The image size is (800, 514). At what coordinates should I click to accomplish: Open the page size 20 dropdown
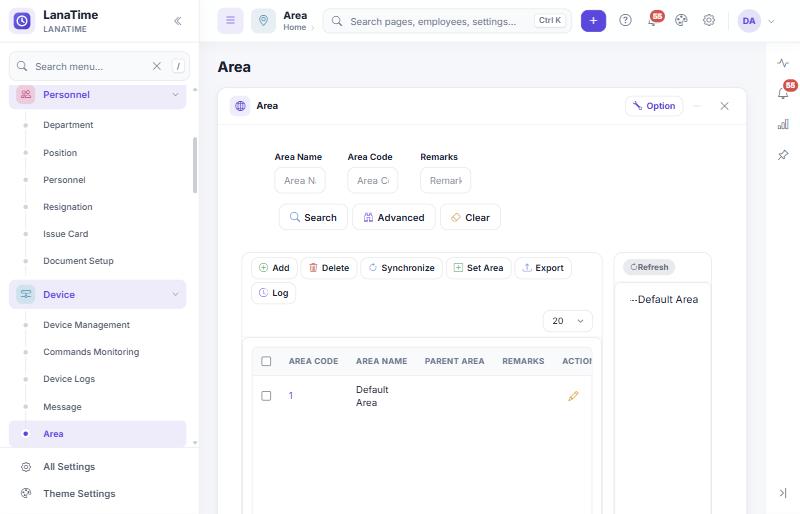click(568, 321)
